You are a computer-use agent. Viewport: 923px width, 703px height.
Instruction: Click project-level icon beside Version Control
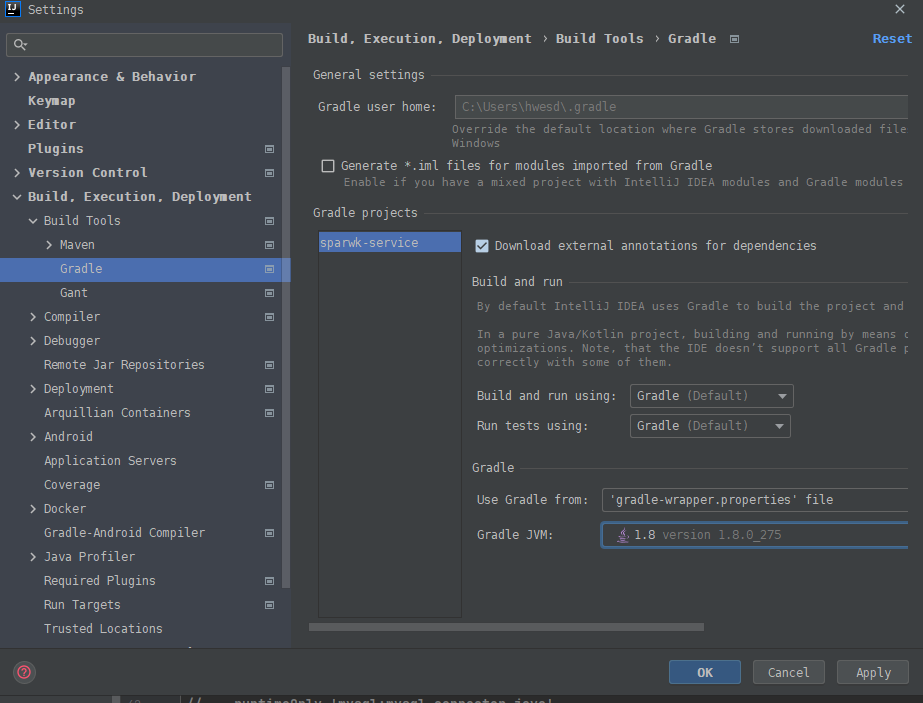tap(270, 173)
